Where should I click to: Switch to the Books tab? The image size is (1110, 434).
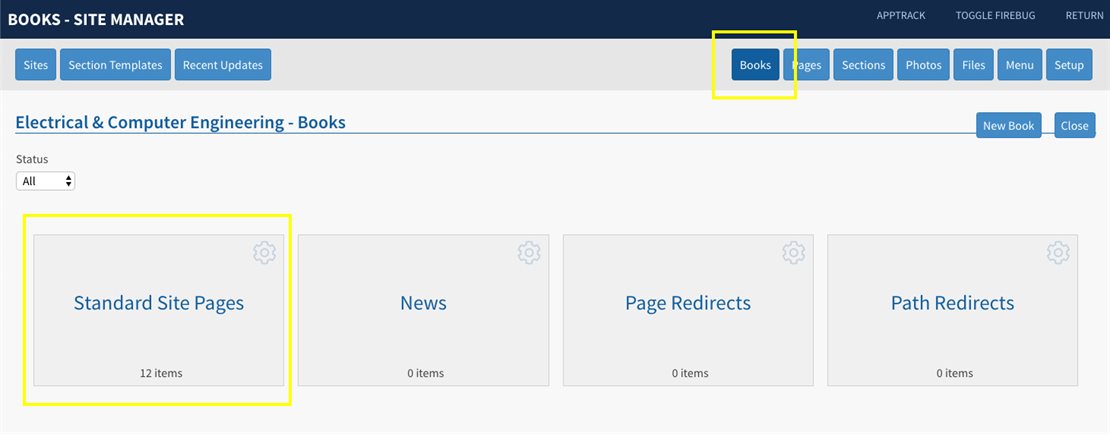tap(755, 64)
